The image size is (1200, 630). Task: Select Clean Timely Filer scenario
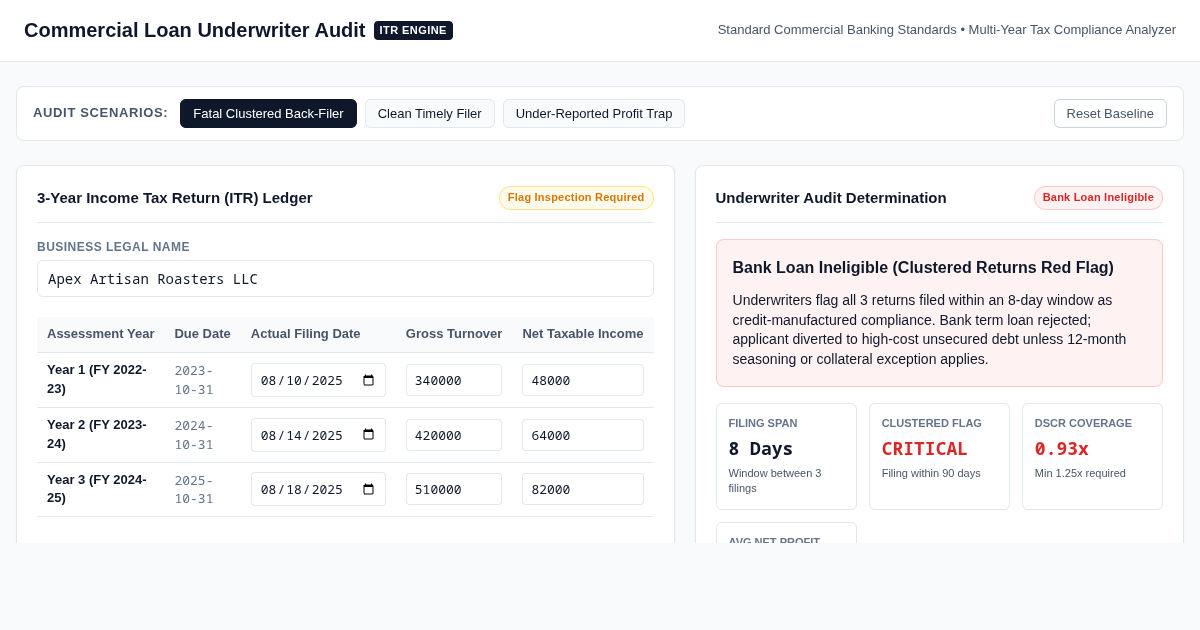[x=430, y=113]
